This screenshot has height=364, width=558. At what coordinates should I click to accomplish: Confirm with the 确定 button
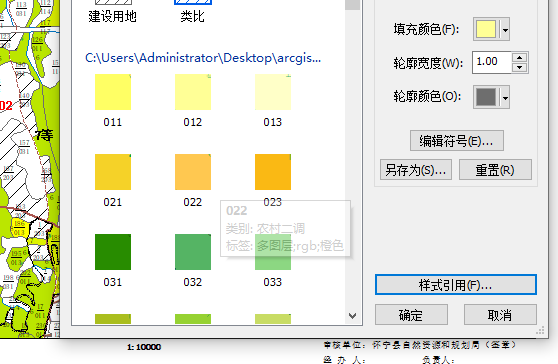[411, 315]
